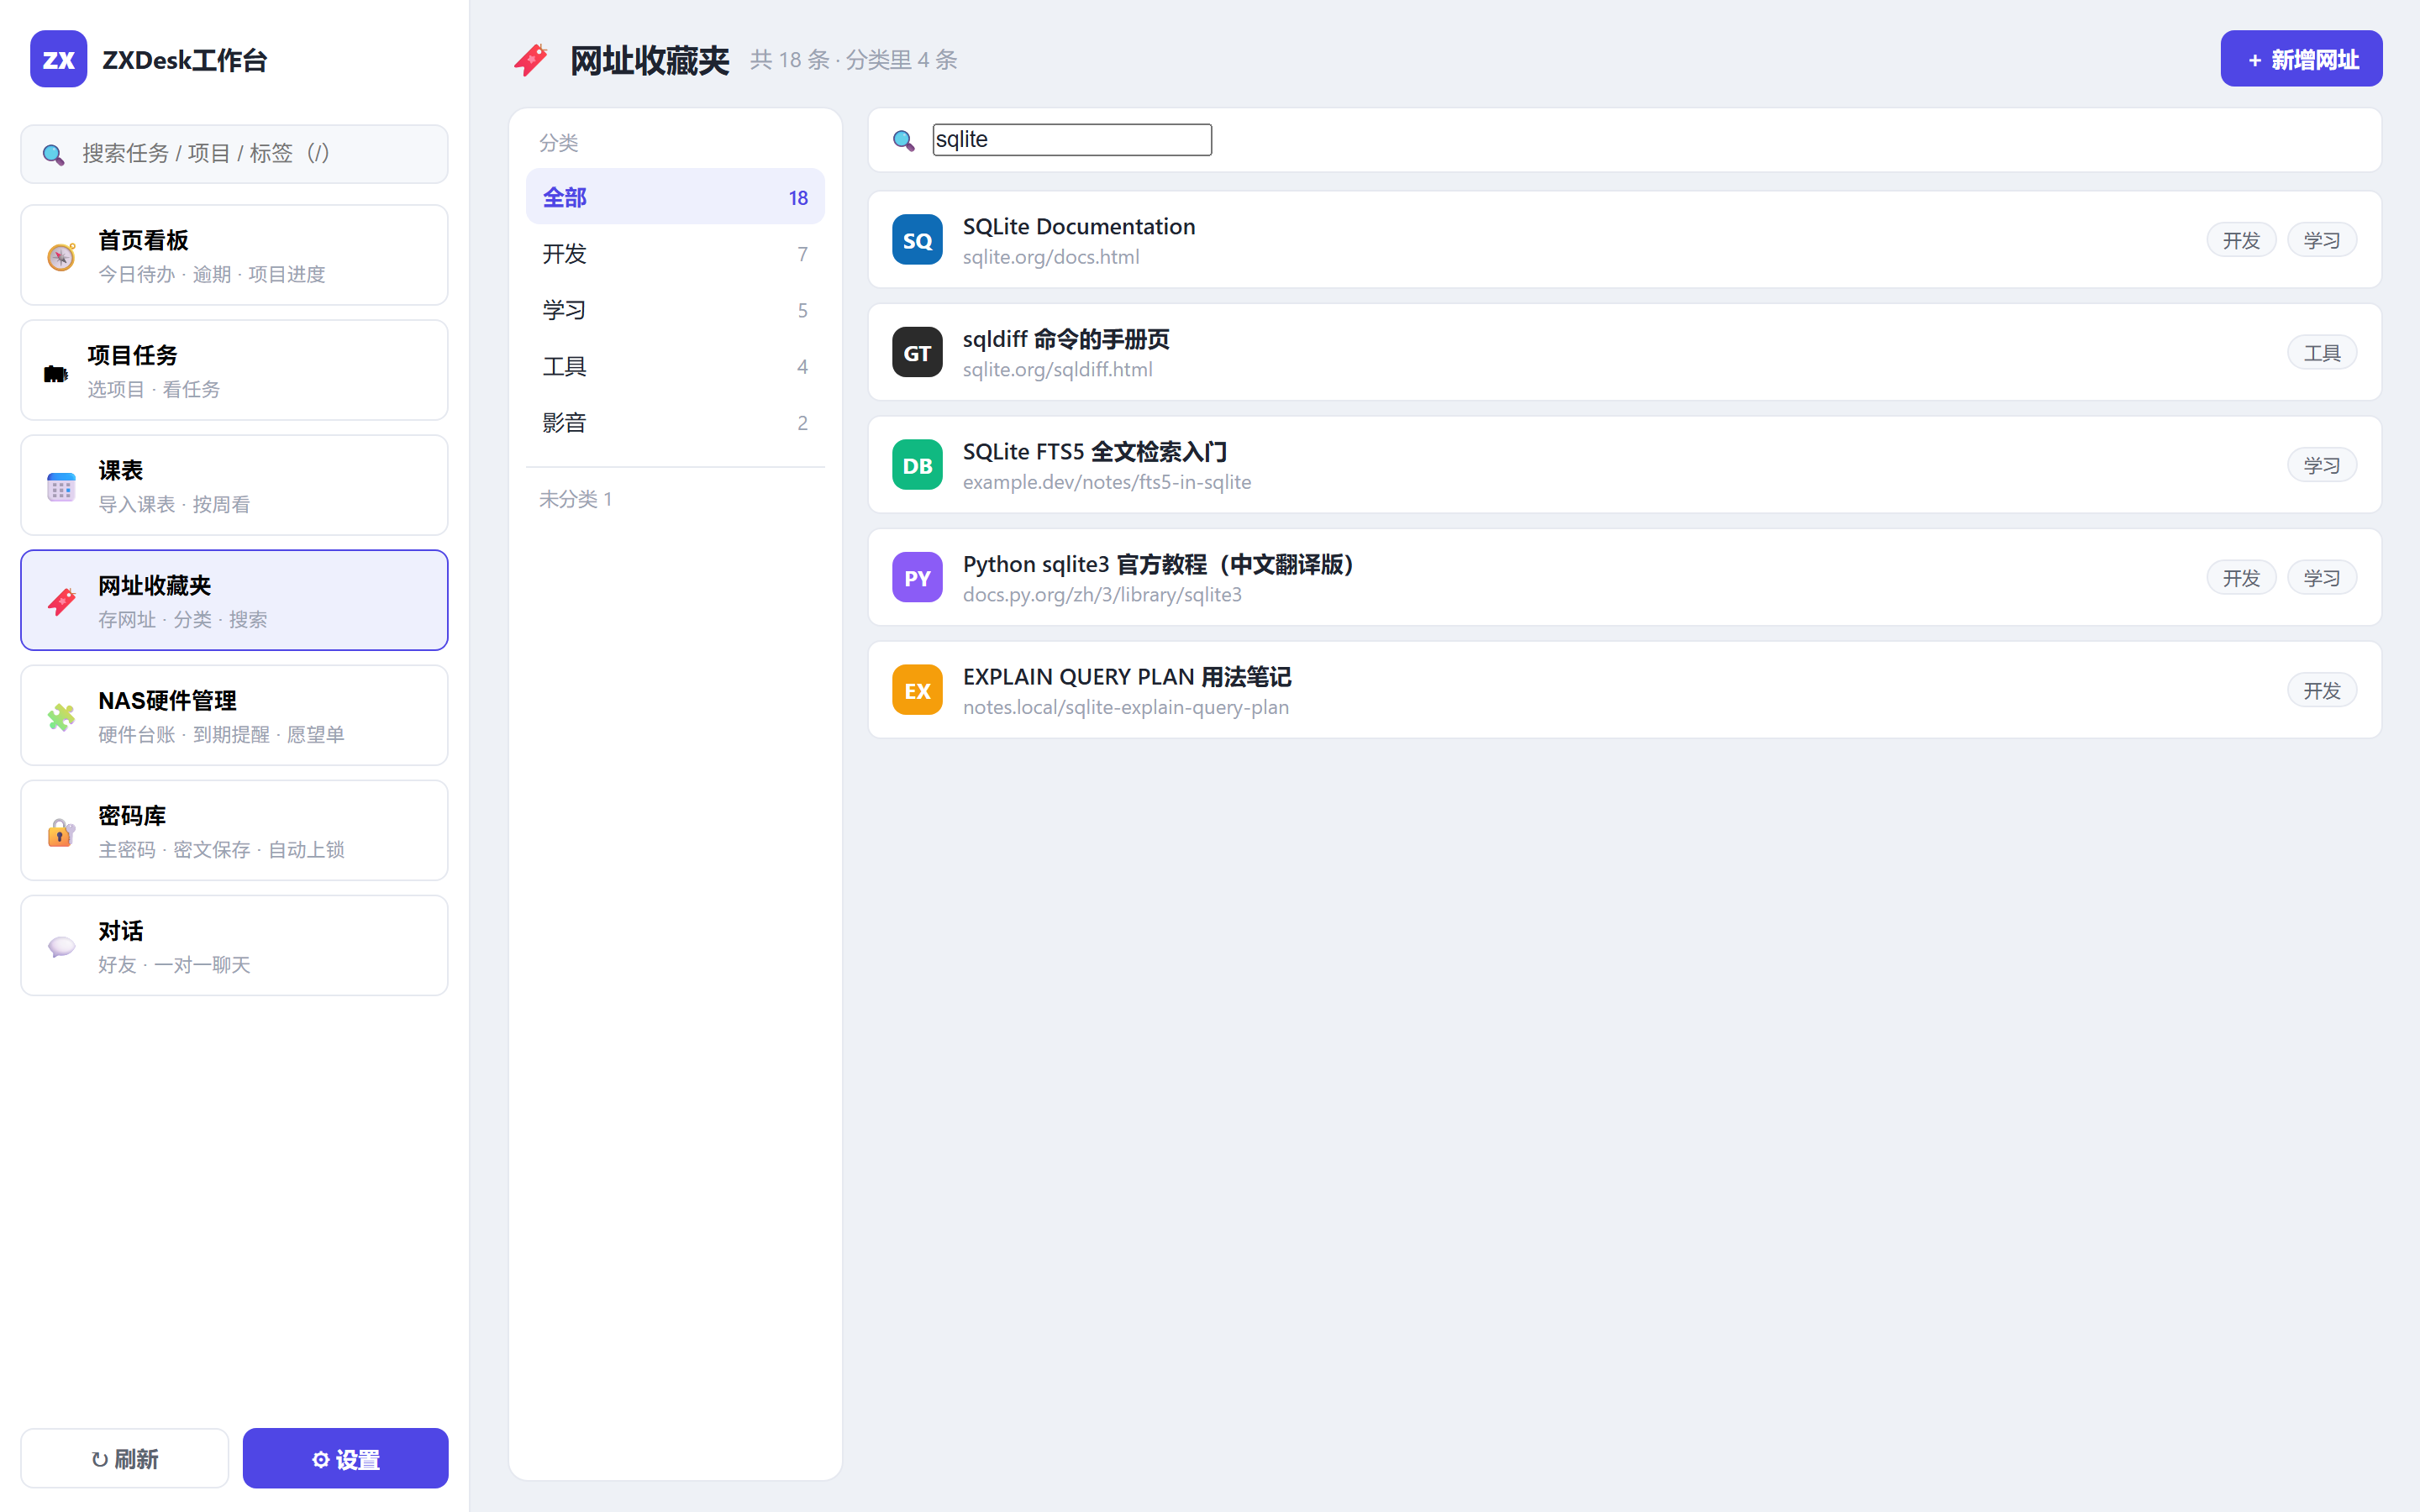This screenshot has height=1512, width=2420.
Task: Open the 密码库 section
Action: [234, 830]
